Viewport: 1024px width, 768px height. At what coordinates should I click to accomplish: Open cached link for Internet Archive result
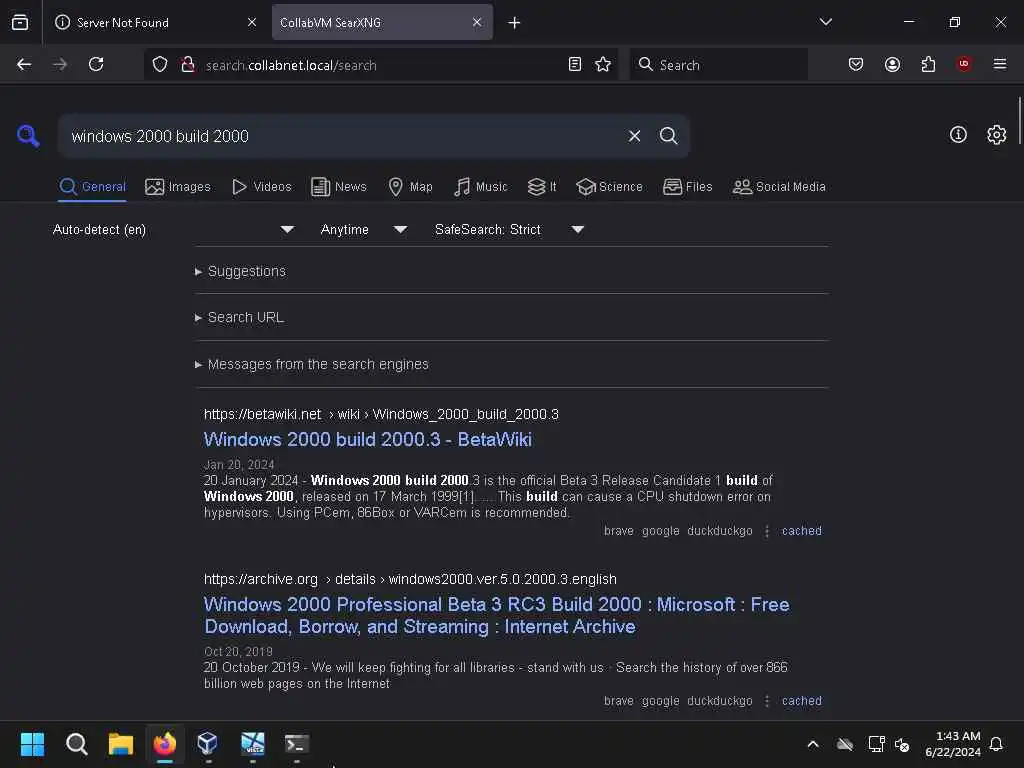801,701
